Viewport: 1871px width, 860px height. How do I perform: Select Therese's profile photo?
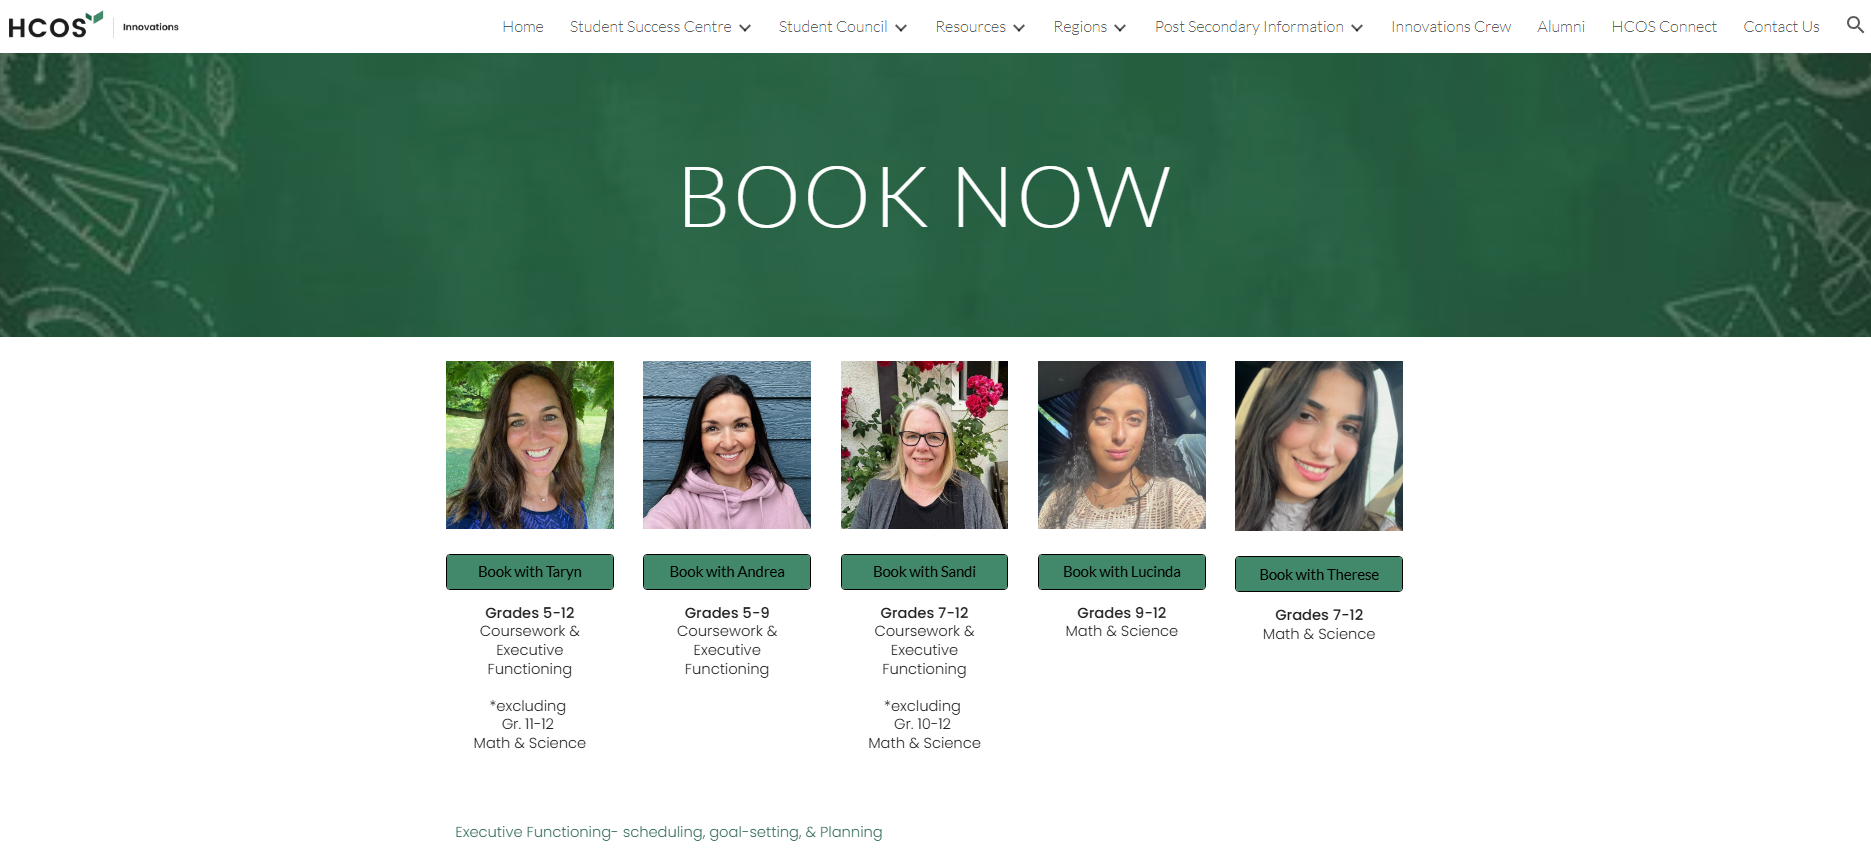[1319, 446]
